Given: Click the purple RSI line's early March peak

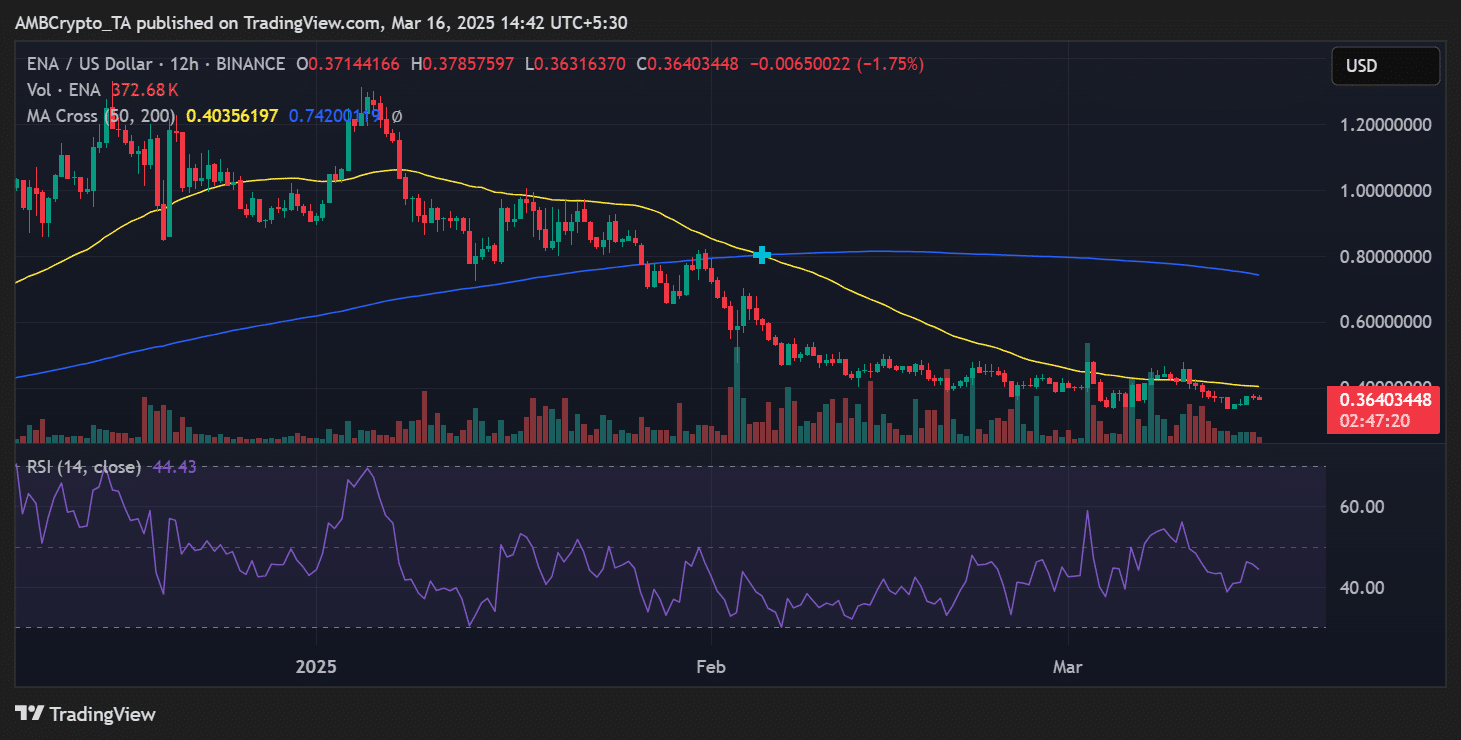Looking at the screenshot, I should point(1087,512).
